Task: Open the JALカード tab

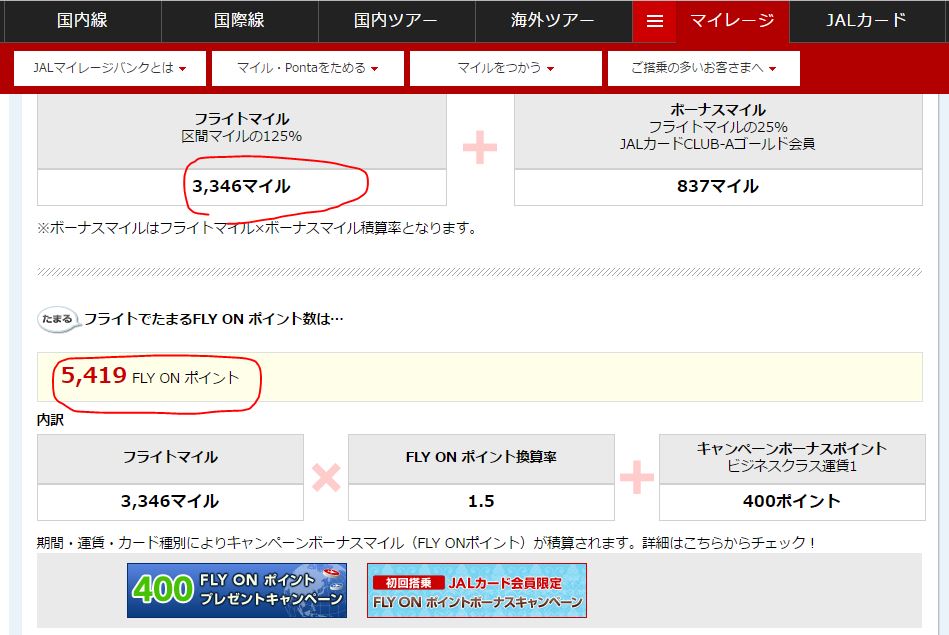Action: [867, 21]
